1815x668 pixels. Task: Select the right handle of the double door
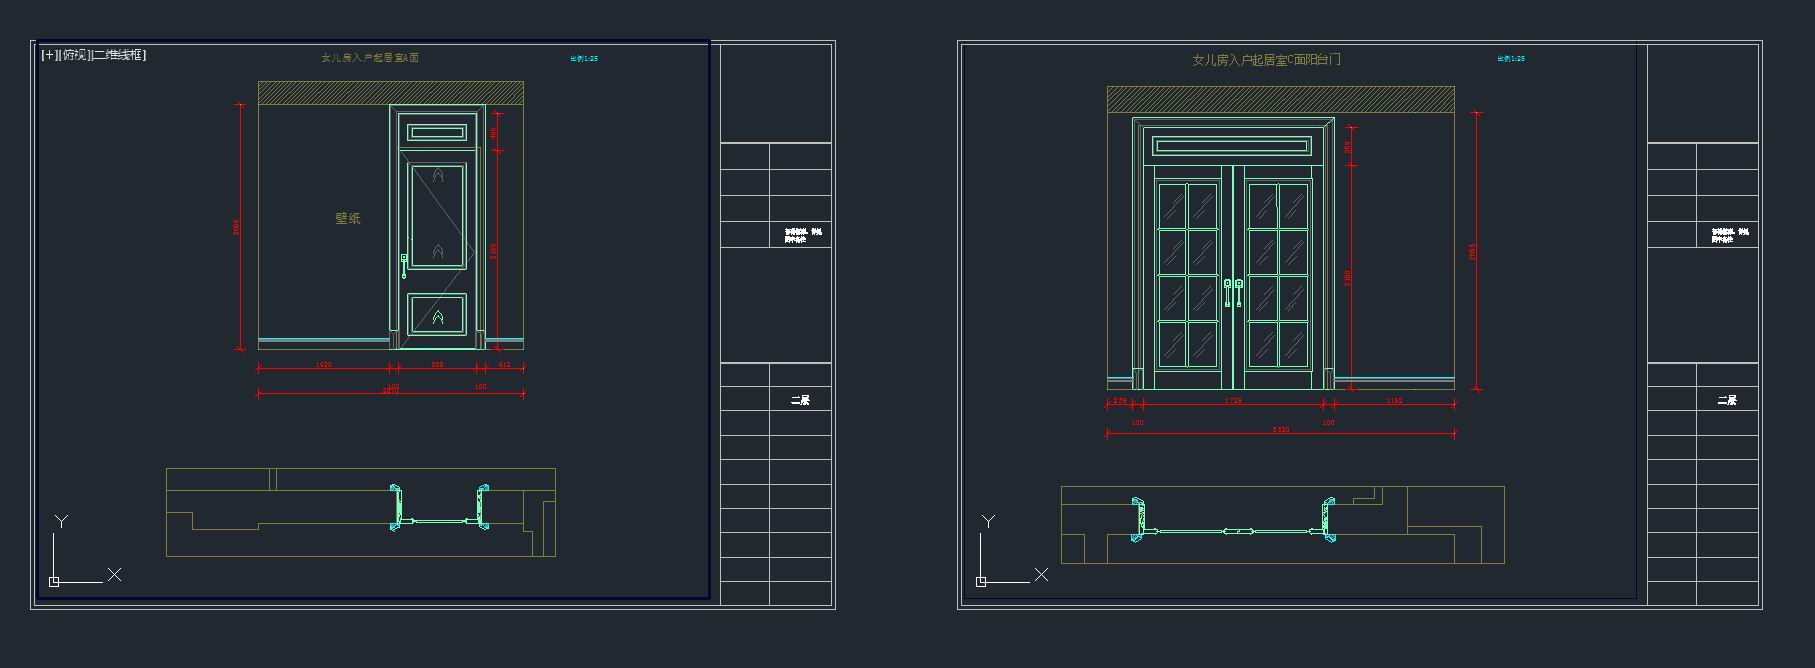pyautogui.click(x=1239, y=293)
